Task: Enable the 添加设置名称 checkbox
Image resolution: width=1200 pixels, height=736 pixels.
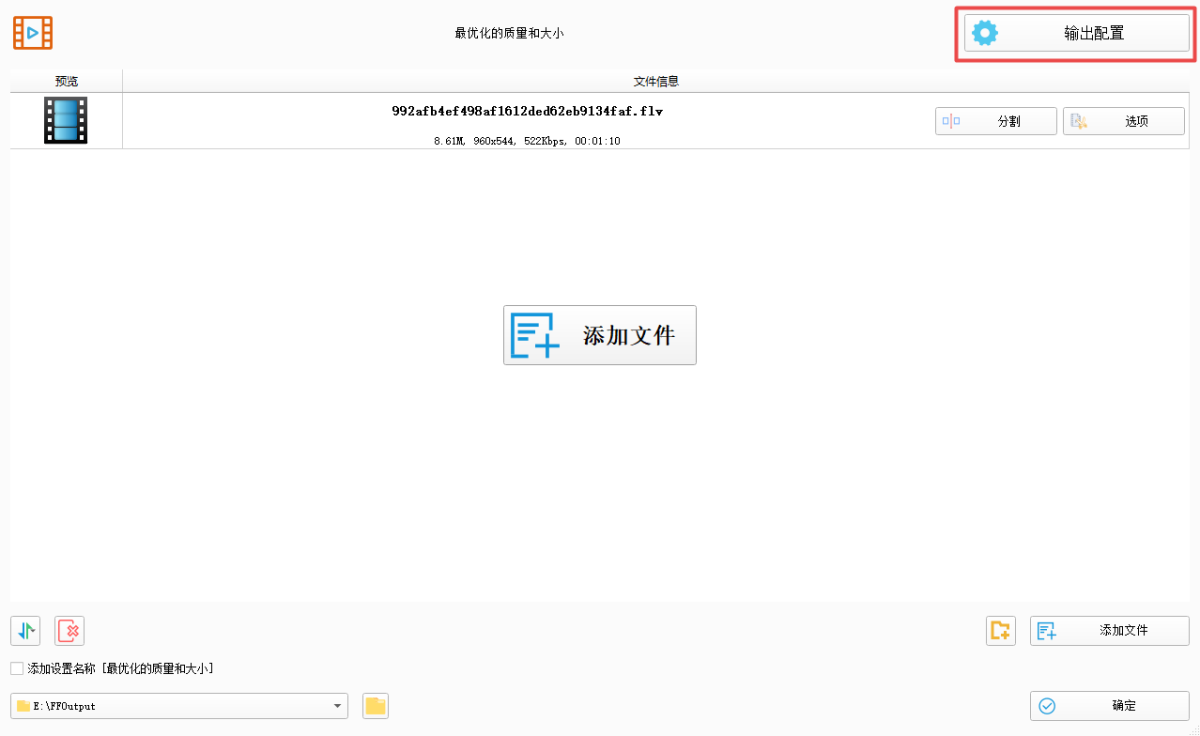Action: [17, 668]
